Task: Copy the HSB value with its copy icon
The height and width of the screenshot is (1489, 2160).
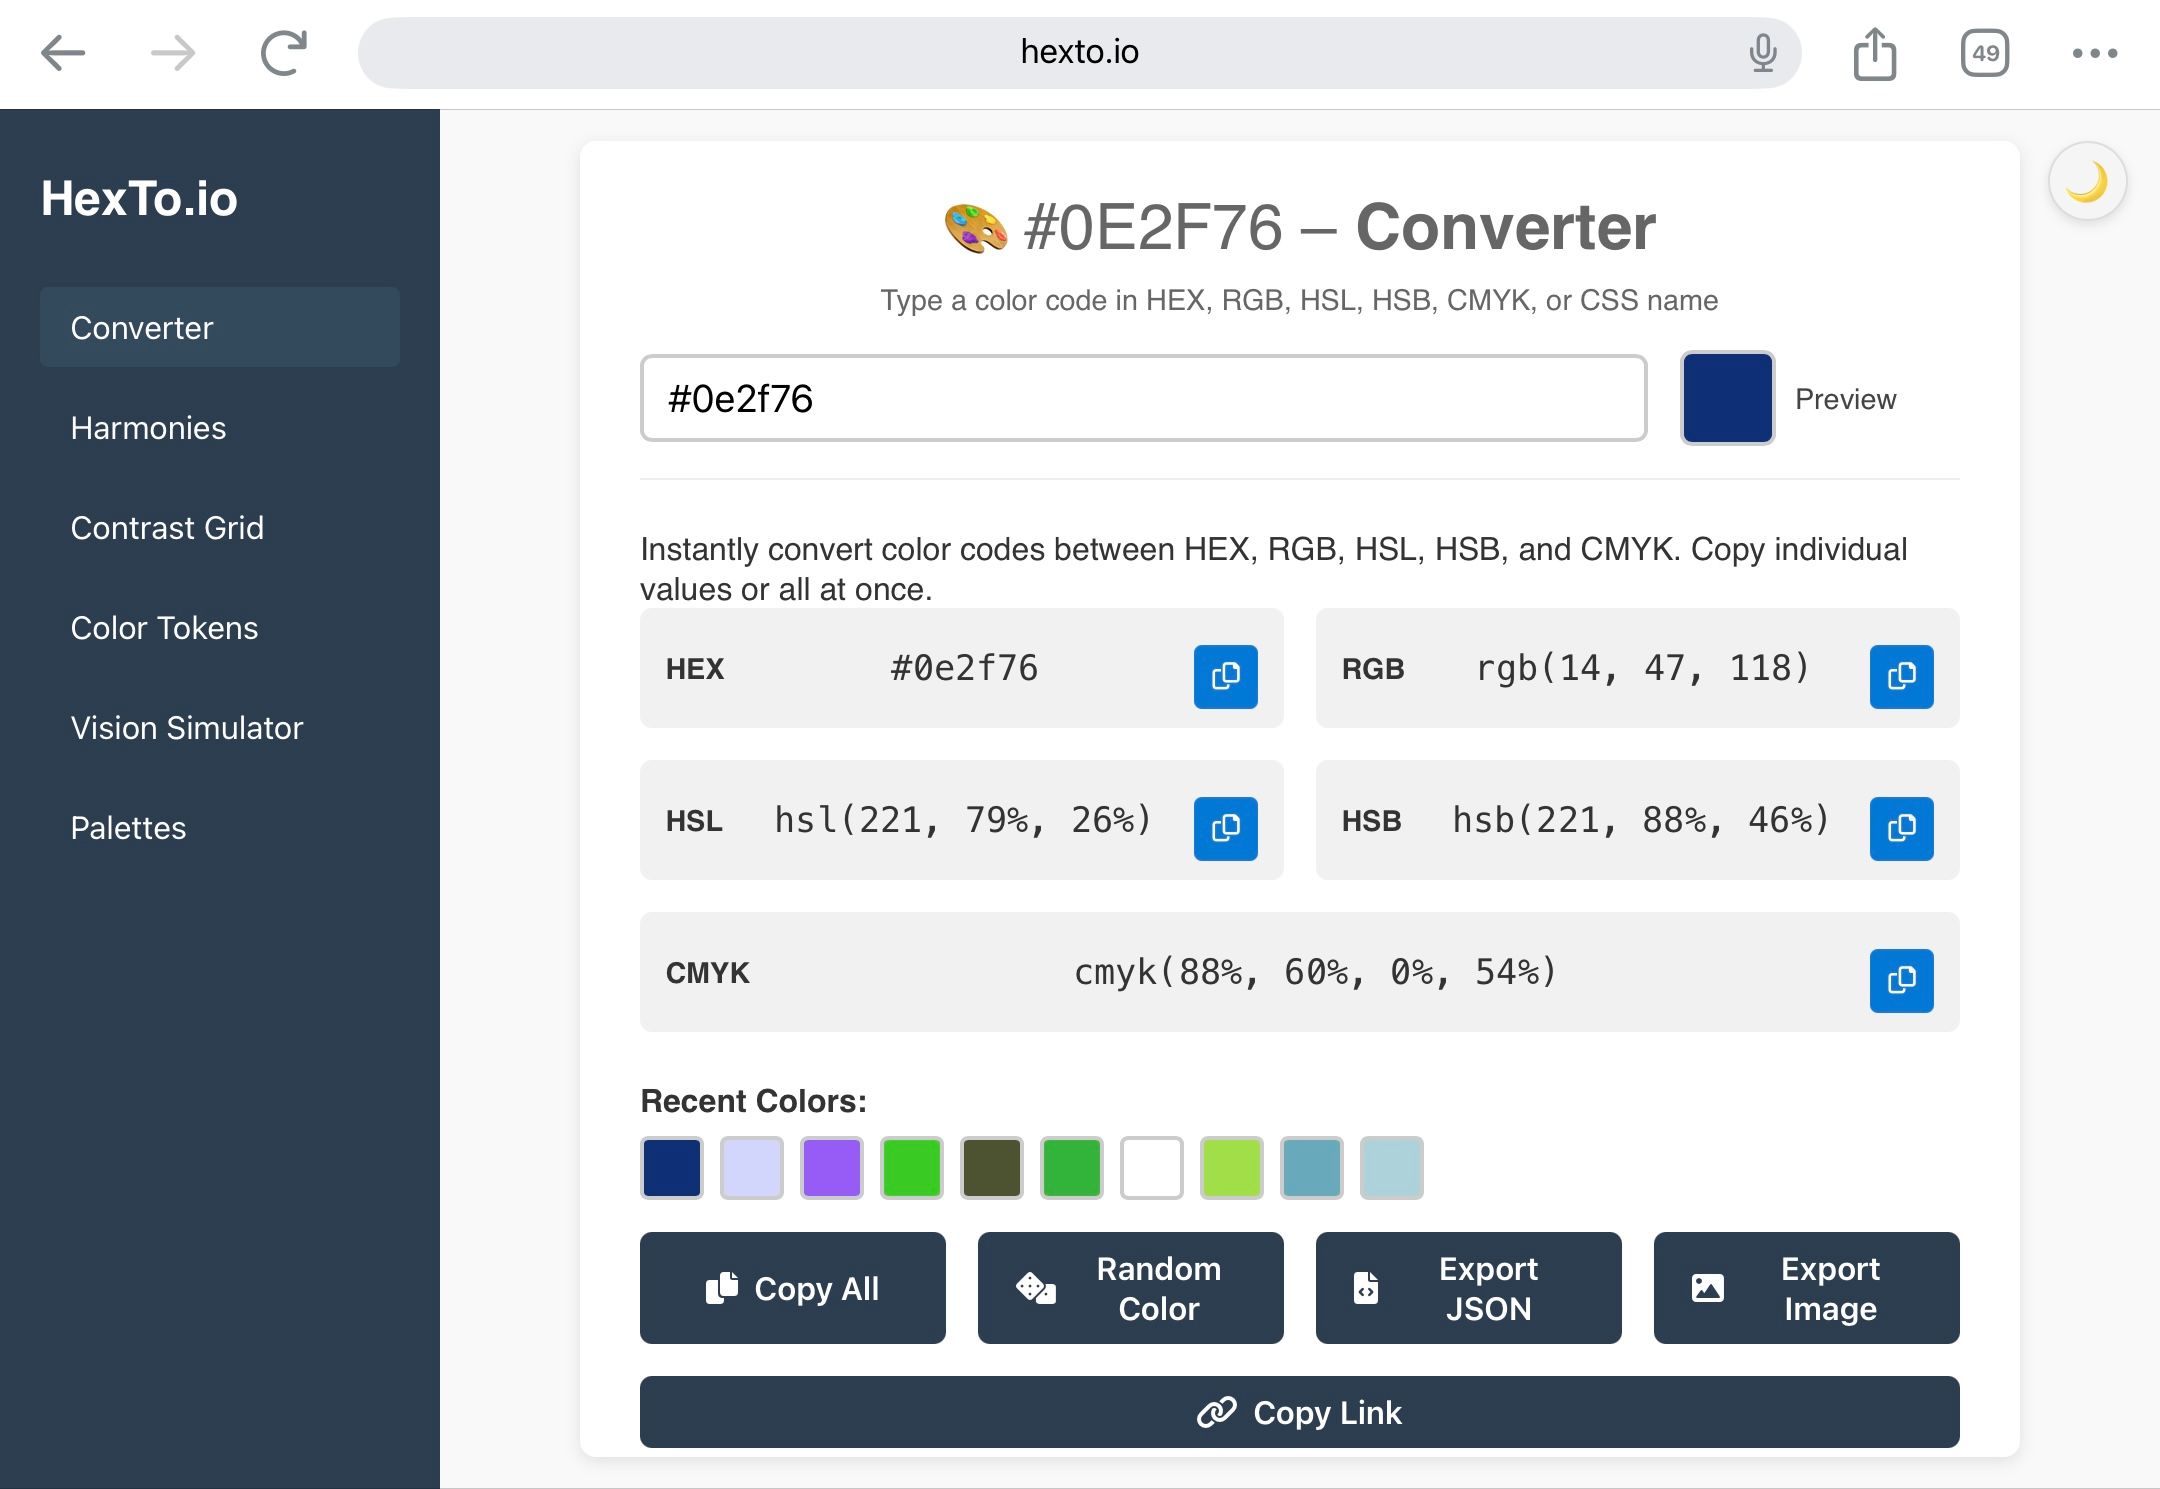Action: click(x=1901, y=829)
